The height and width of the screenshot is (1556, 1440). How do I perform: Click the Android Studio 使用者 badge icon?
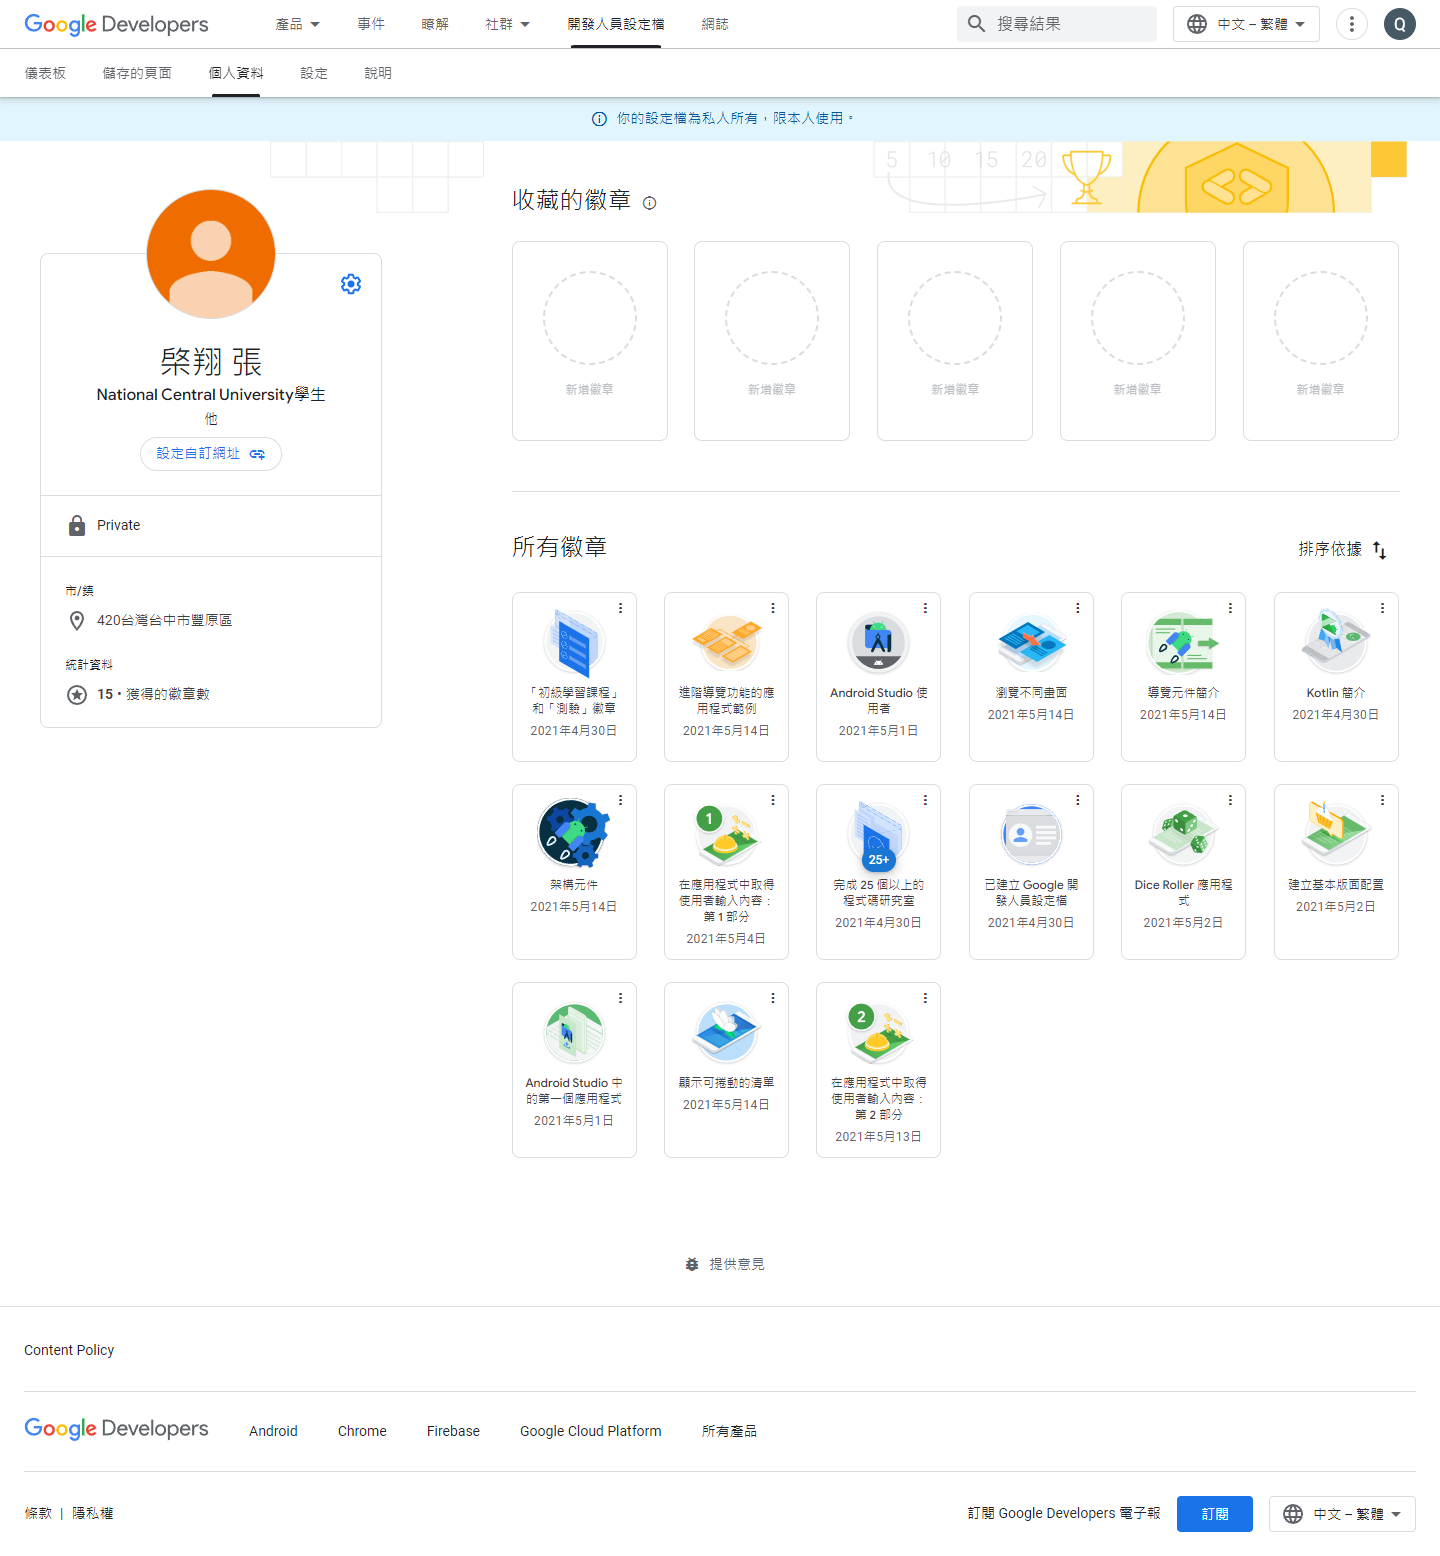878,643
